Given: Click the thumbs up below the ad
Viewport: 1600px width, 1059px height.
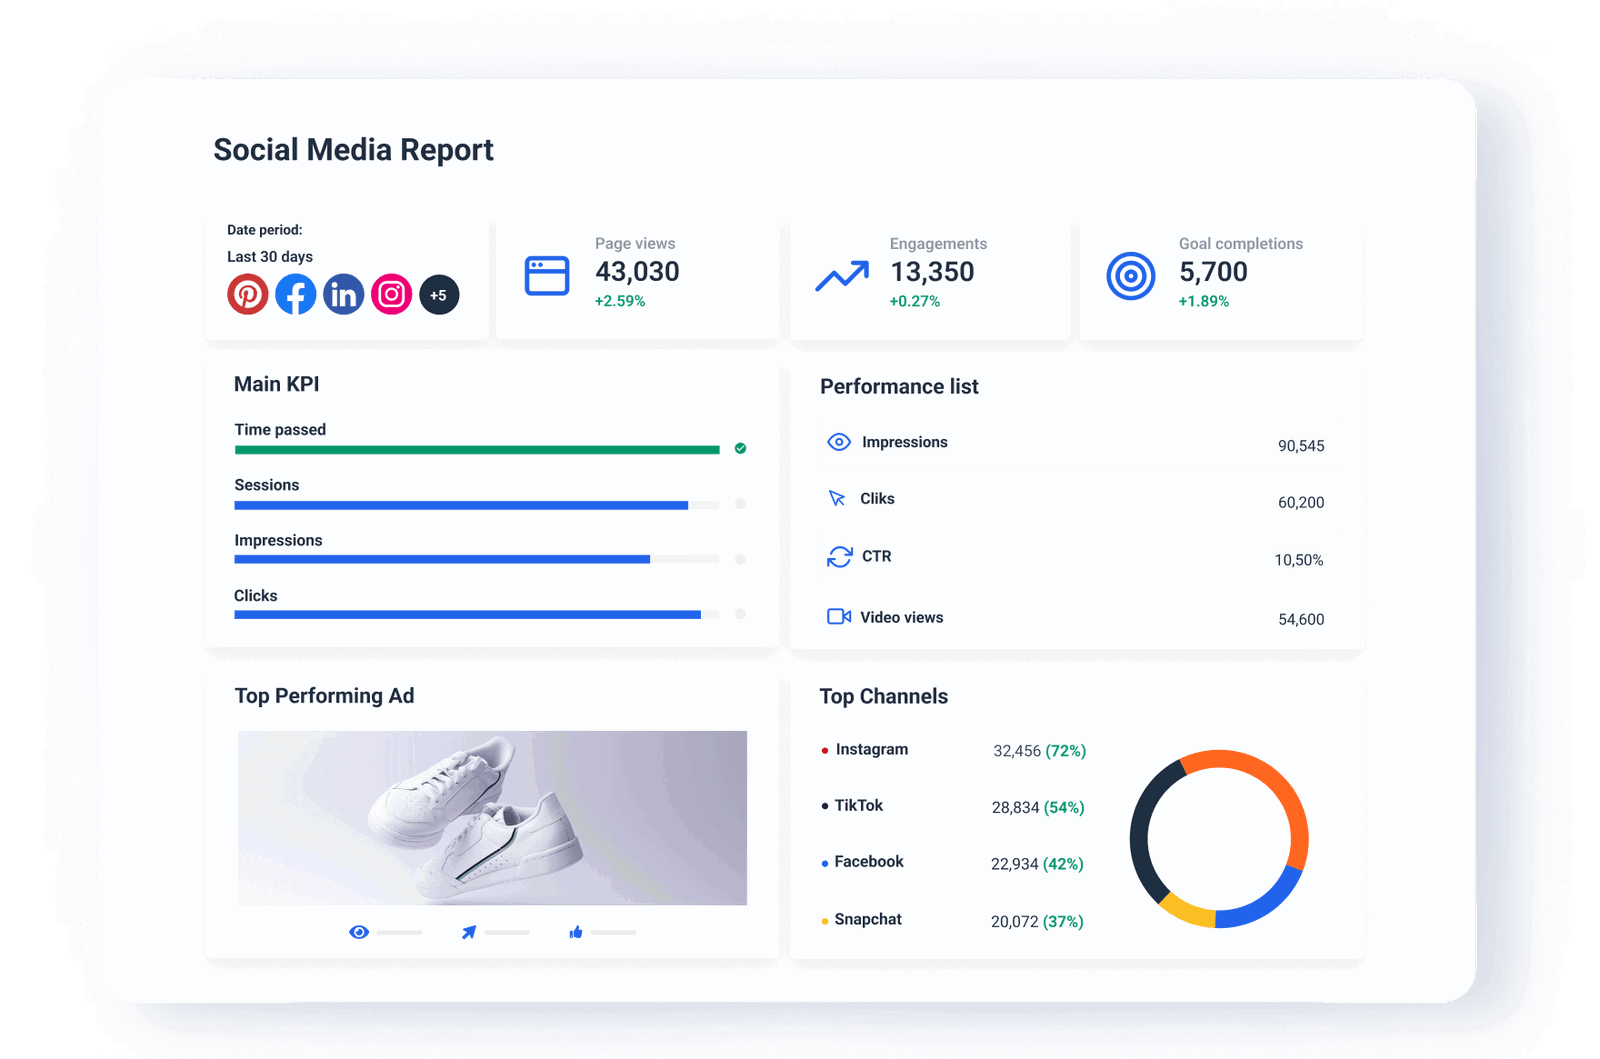Looking at the screenshot, I should (575, 931).
